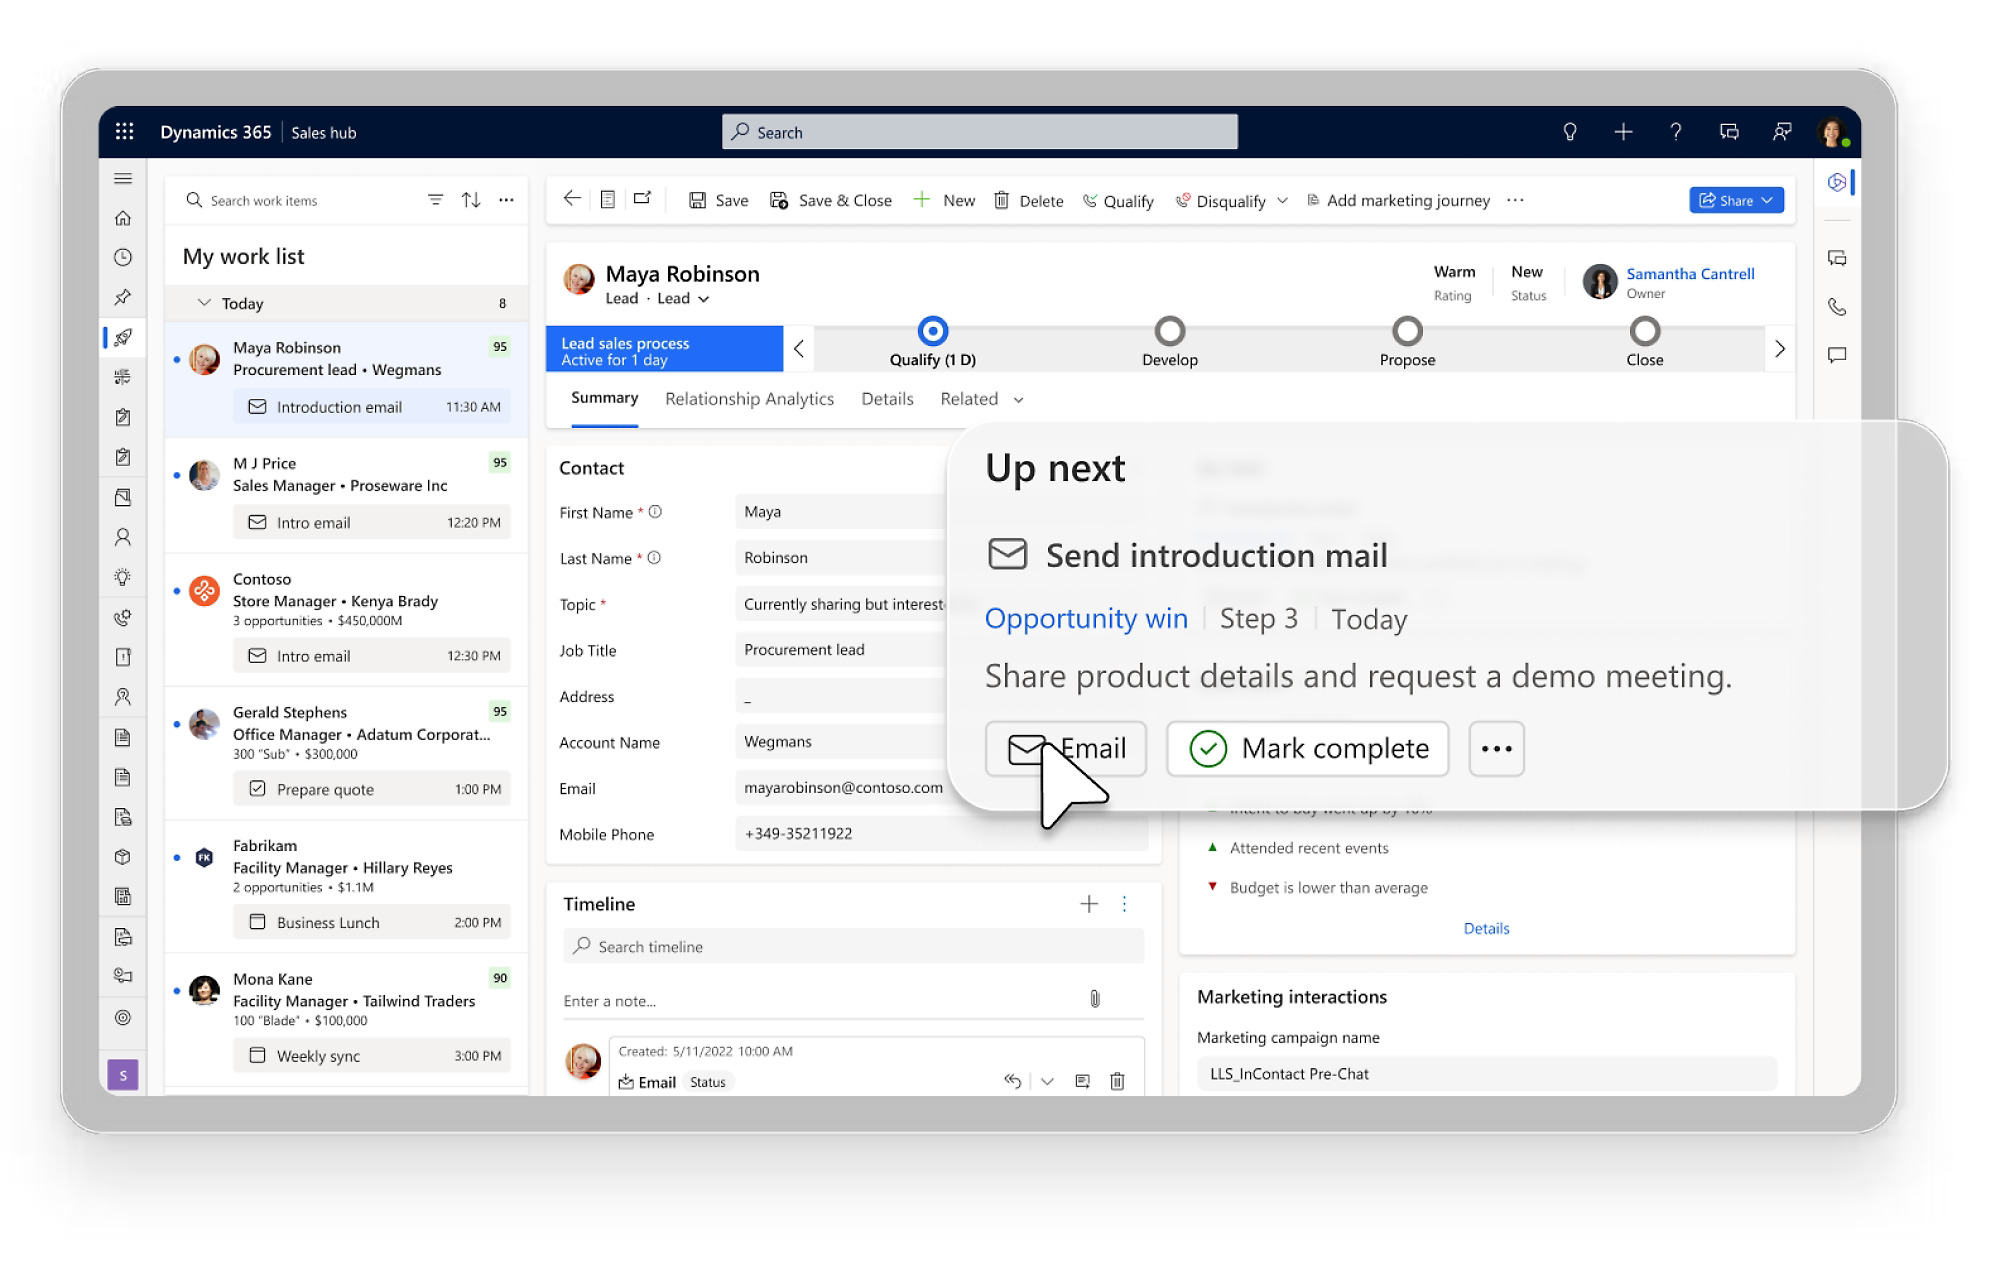Click the Search timeline field
Viewport: 2000px width, 1263px height.
[853, 946]
